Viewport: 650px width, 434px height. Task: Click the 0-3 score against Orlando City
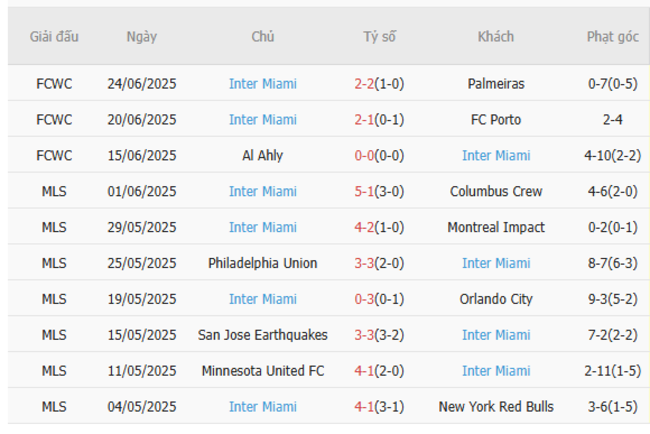364,299
